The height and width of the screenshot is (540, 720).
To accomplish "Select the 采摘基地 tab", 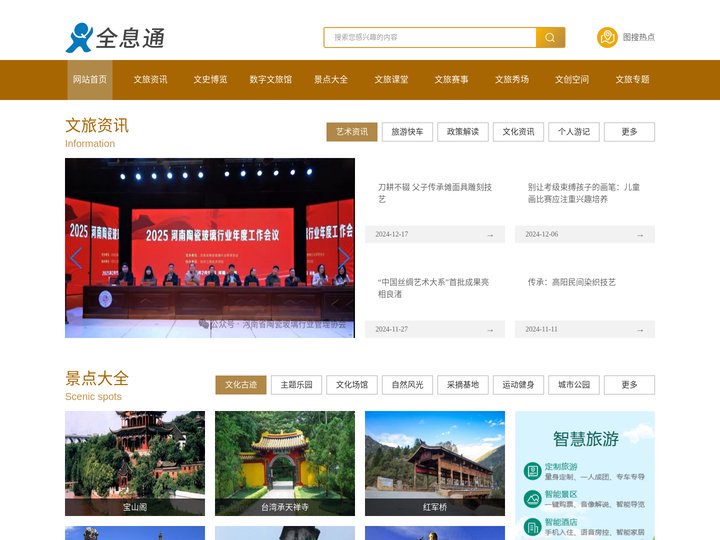I will click(463, 385).
